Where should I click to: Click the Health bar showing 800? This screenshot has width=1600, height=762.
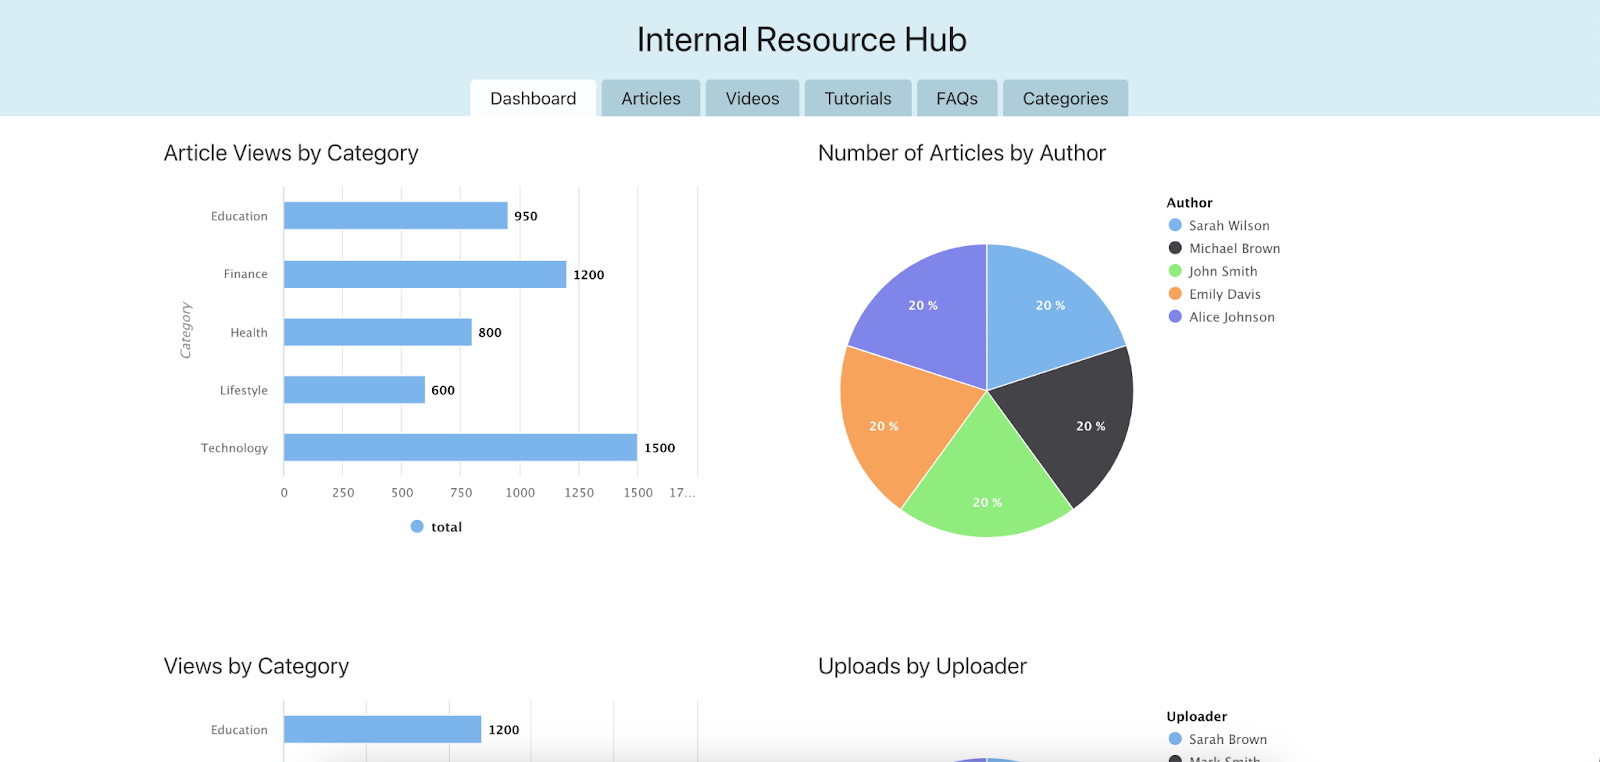click(377, 332)
